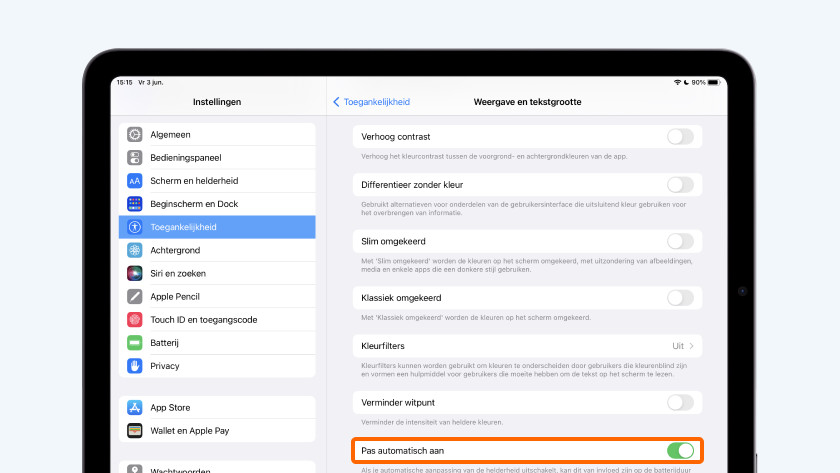The height and width of the screenshot is (473, 840).
Task: Tap the Instellingen sidebar title
Action: coord(217,102)
